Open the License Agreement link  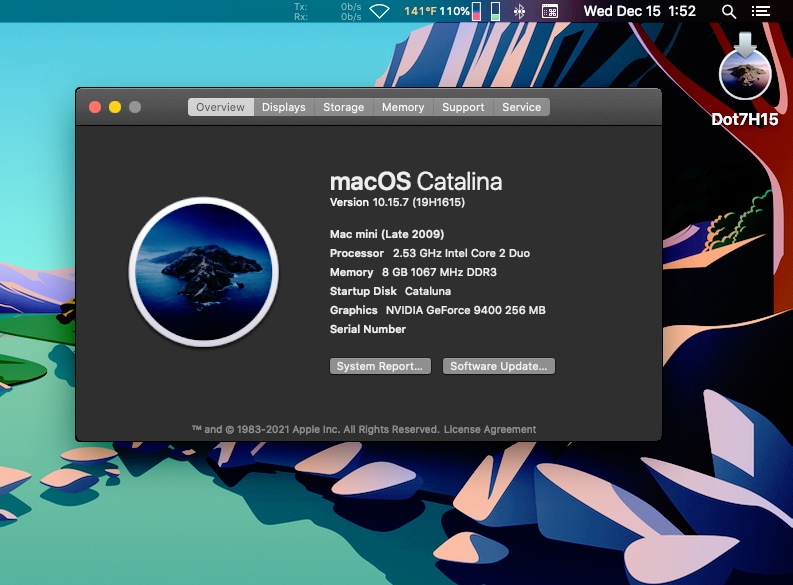pyautogui.click(x=490, y=429)
